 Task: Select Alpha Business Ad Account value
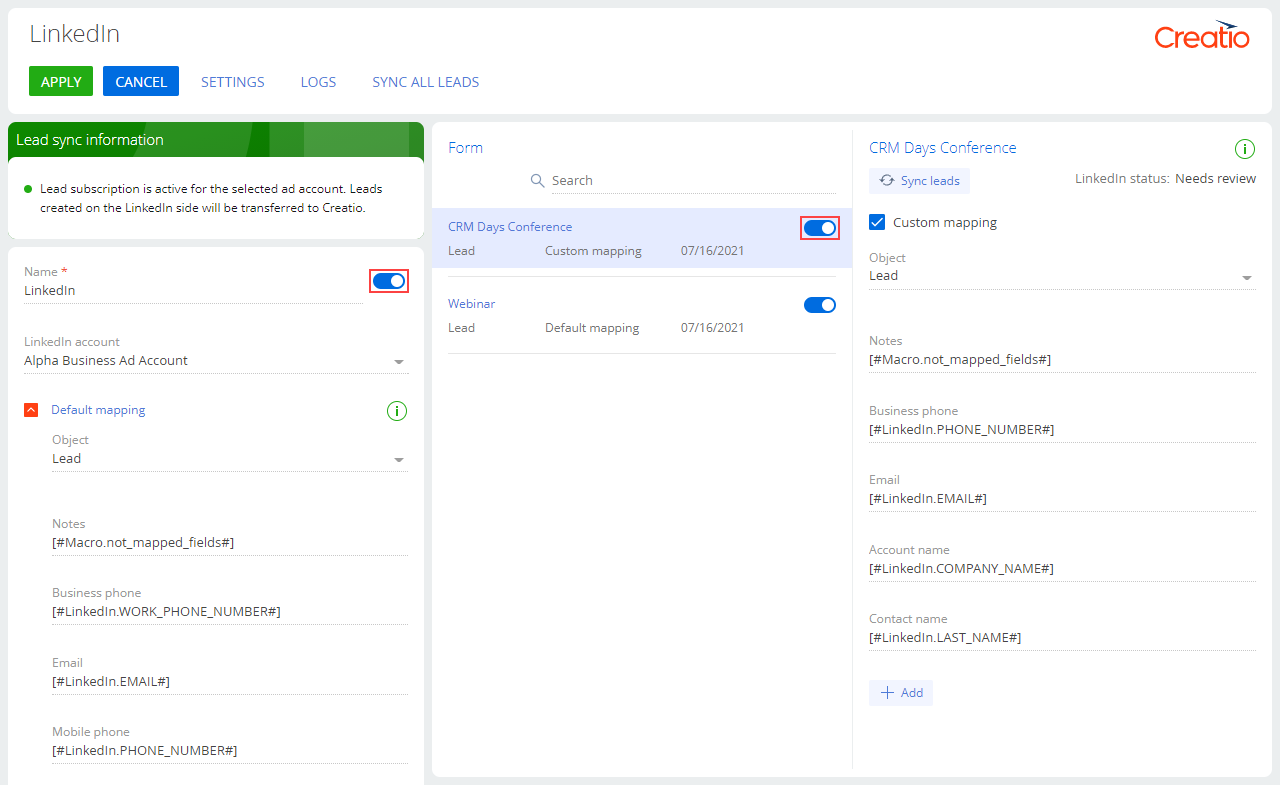coord(106,361)
